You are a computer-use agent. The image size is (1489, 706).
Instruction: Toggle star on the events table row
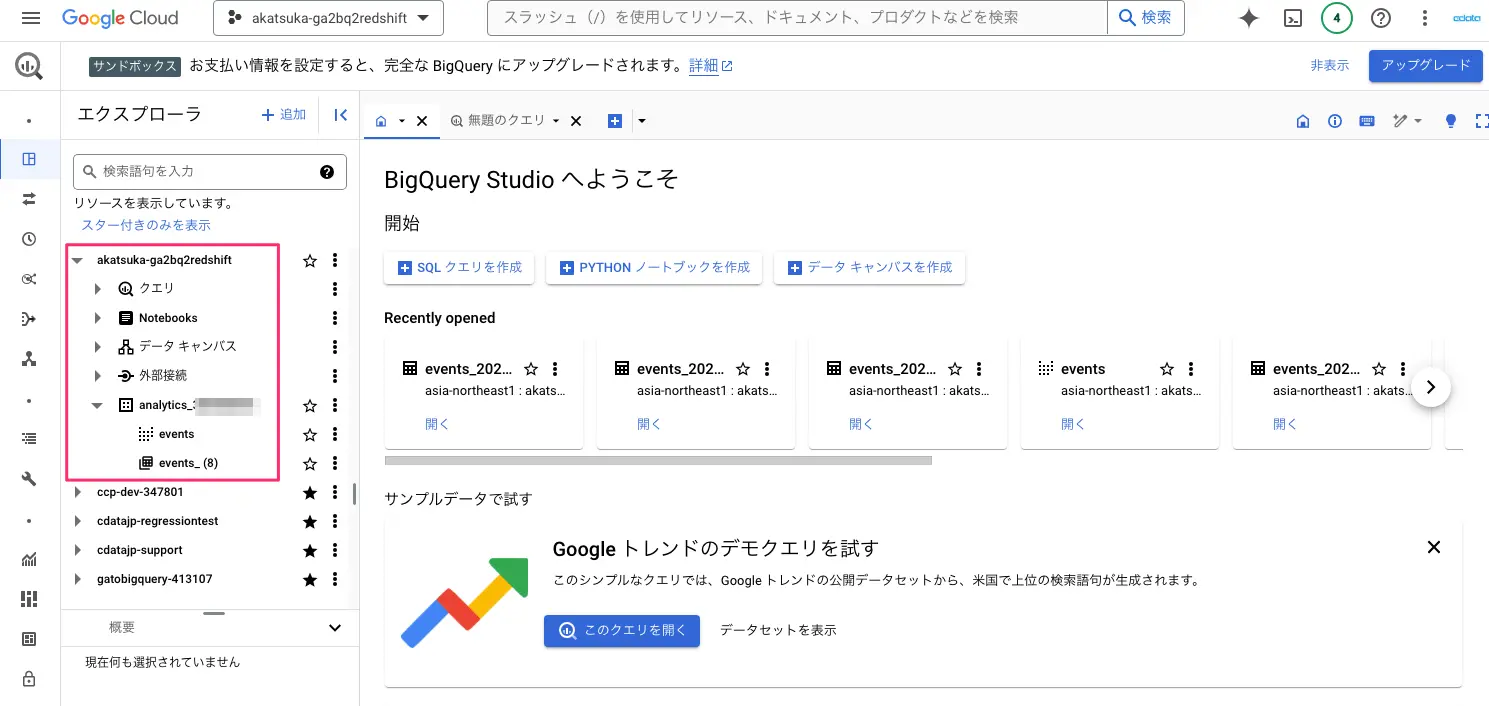pyautogui.click(x=310, y=434)
